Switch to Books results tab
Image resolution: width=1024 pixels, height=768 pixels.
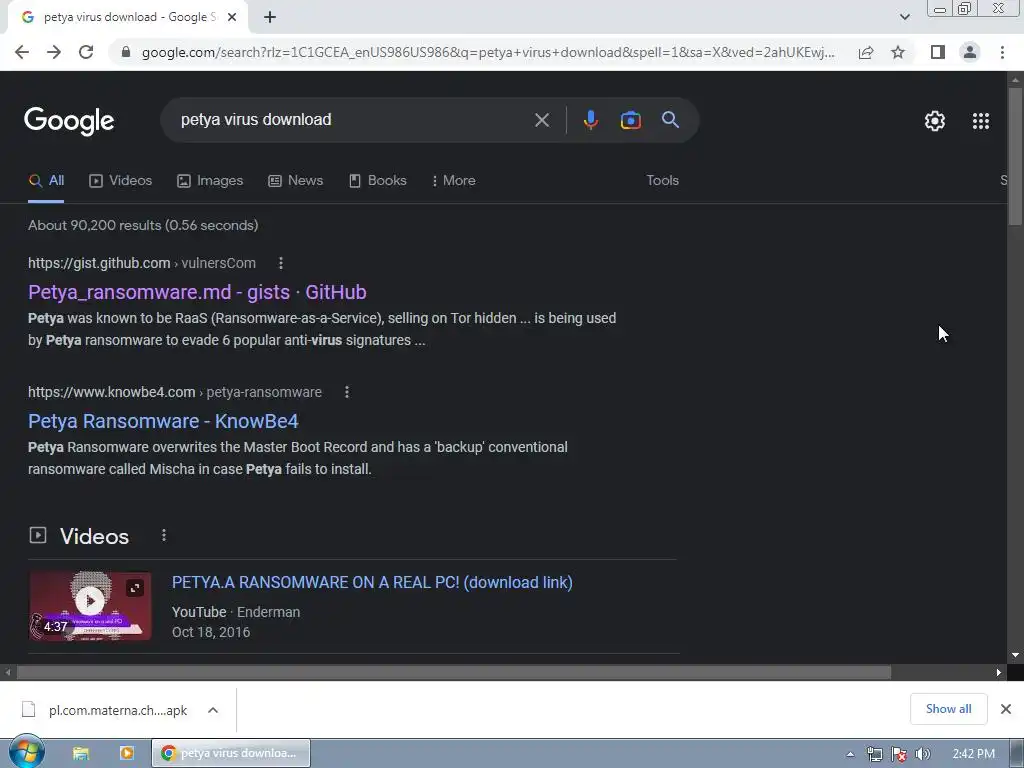[x=377, y=181]
